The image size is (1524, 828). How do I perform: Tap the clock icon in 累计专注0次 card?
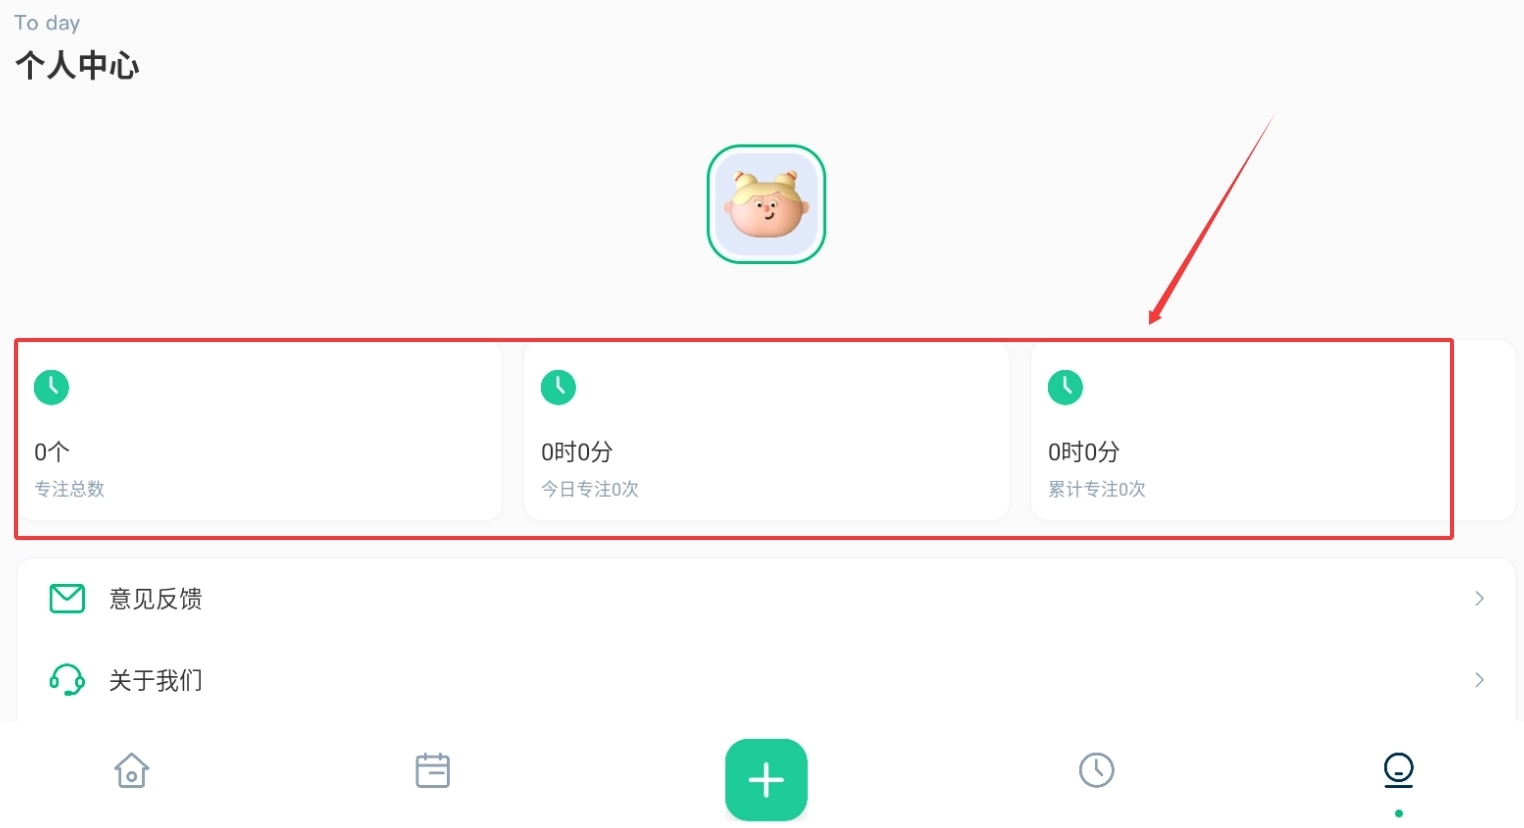coord(1065,387)
